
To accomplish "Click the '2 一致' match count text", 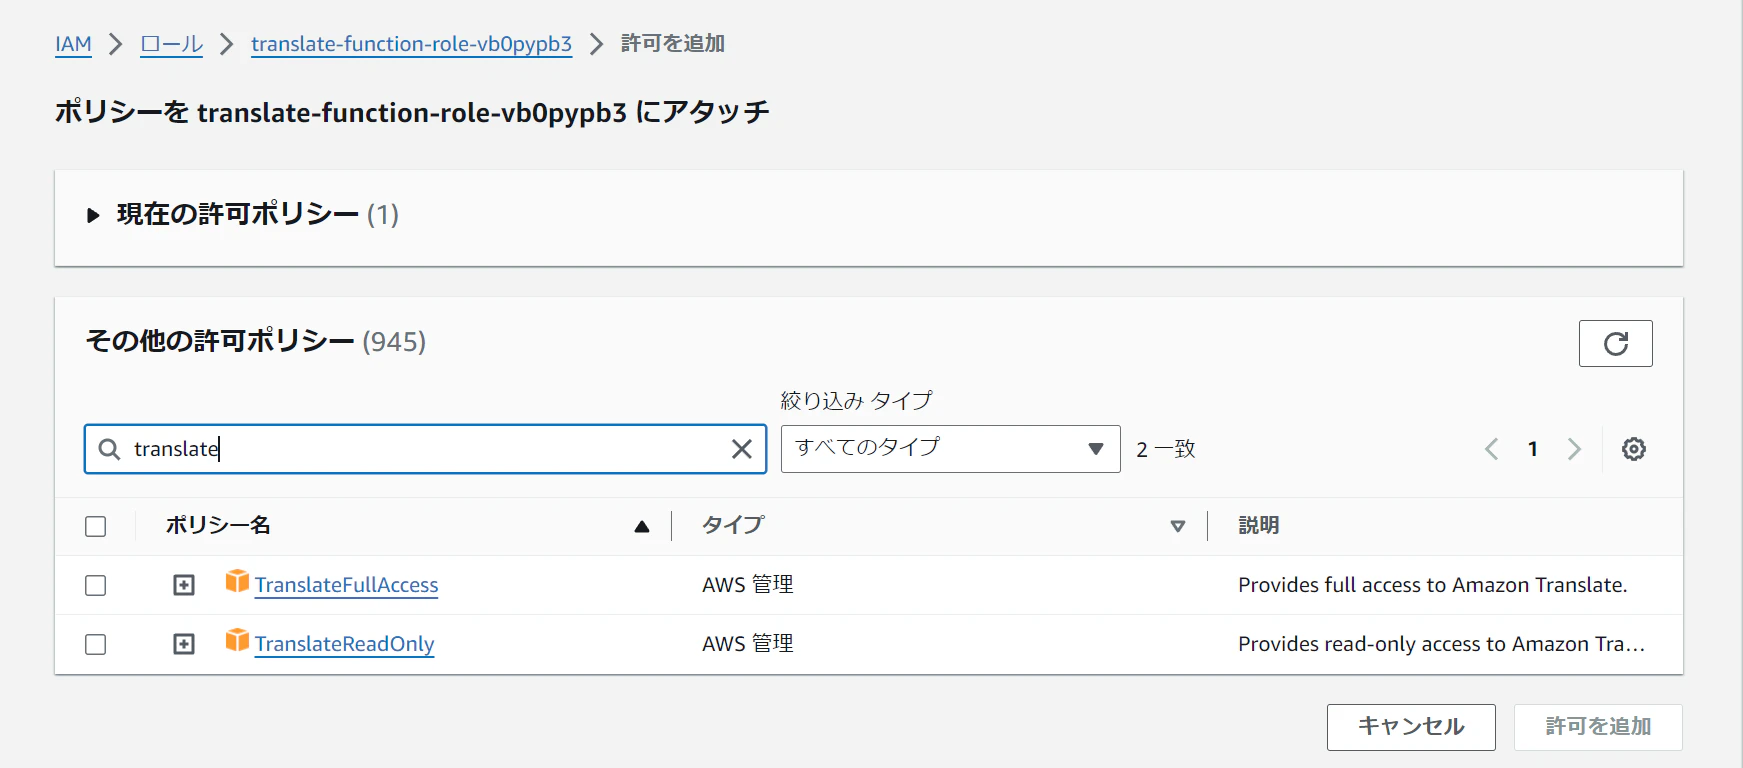I will click(1166, 449).
